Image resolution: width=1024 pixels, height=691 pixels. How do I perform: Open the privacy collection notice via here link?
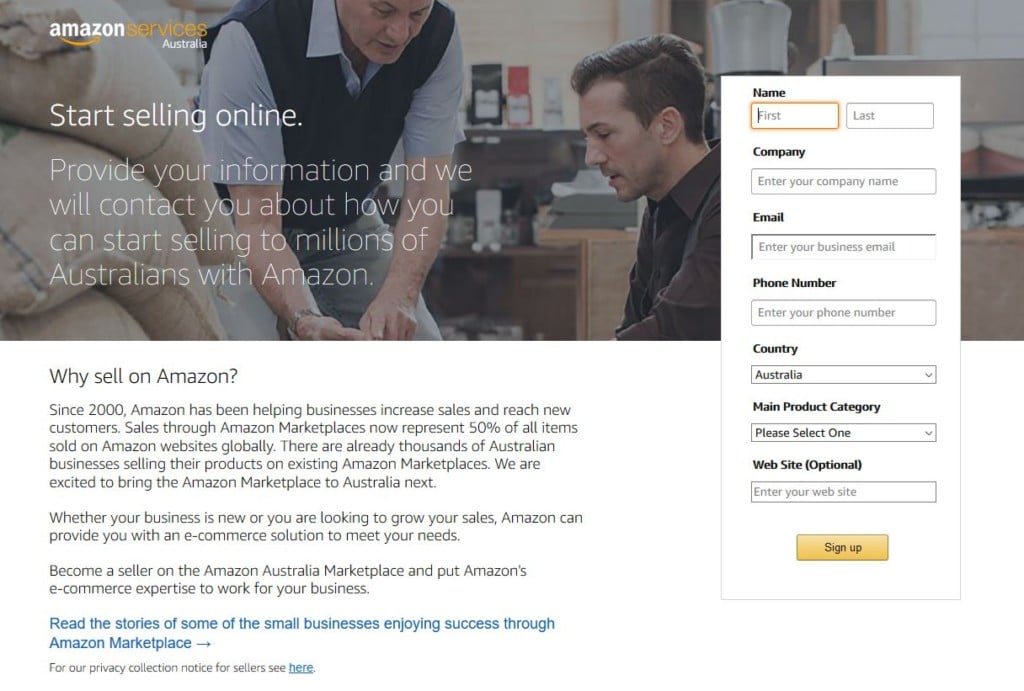pos(301,667)
